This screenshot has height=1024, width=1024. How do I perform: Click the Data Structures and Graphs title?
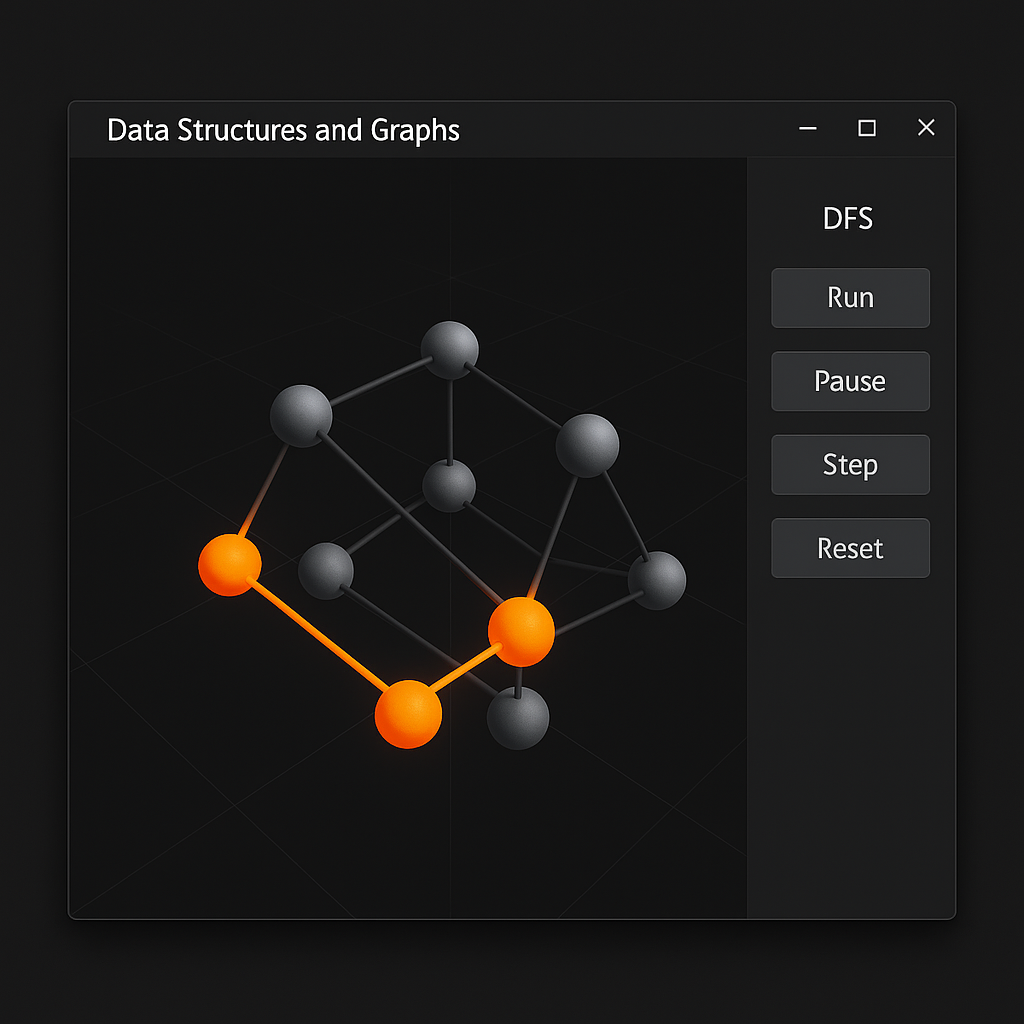coord(283,131)
